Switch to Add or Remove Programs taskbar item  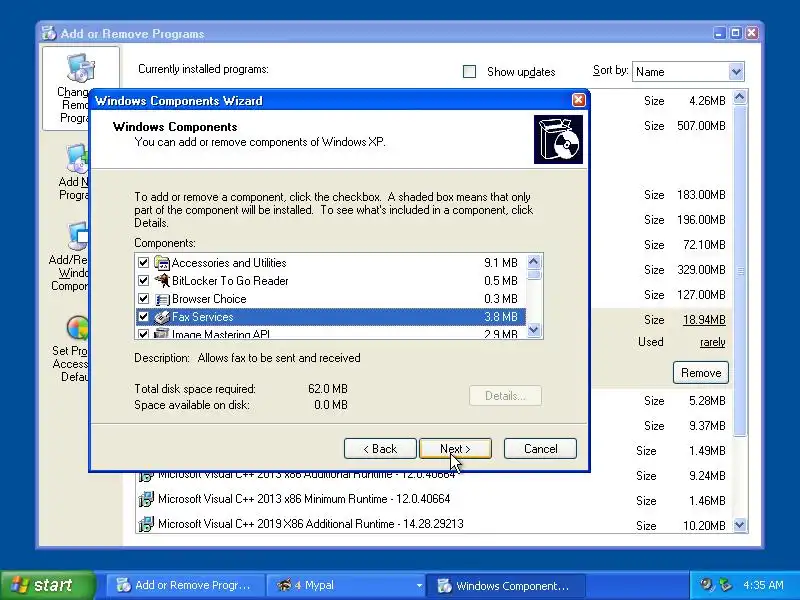(x=186, y=585)
